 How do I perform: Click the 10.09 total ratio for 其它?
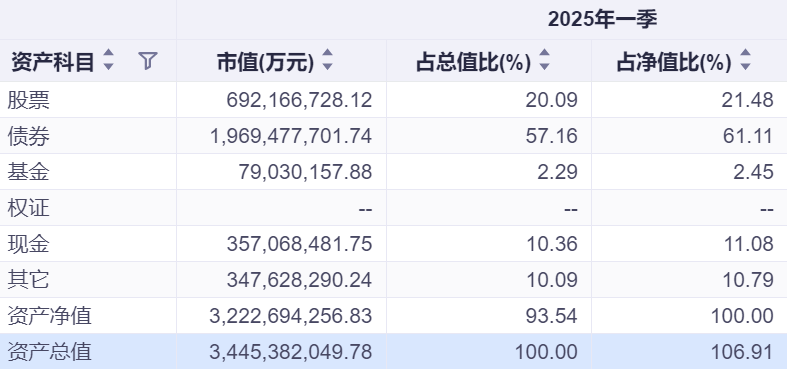552,280
